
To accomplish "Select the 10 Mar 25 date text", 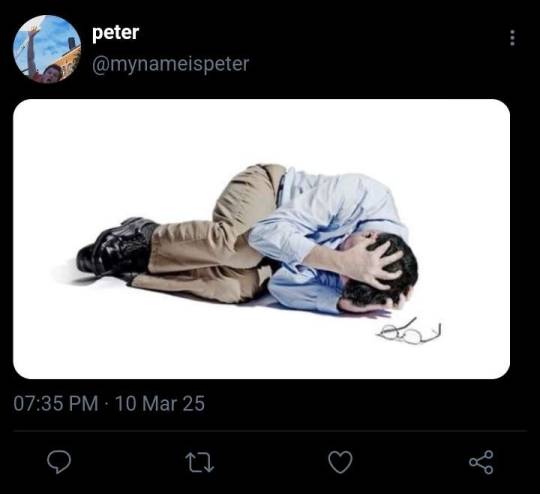I will (160, 403).
